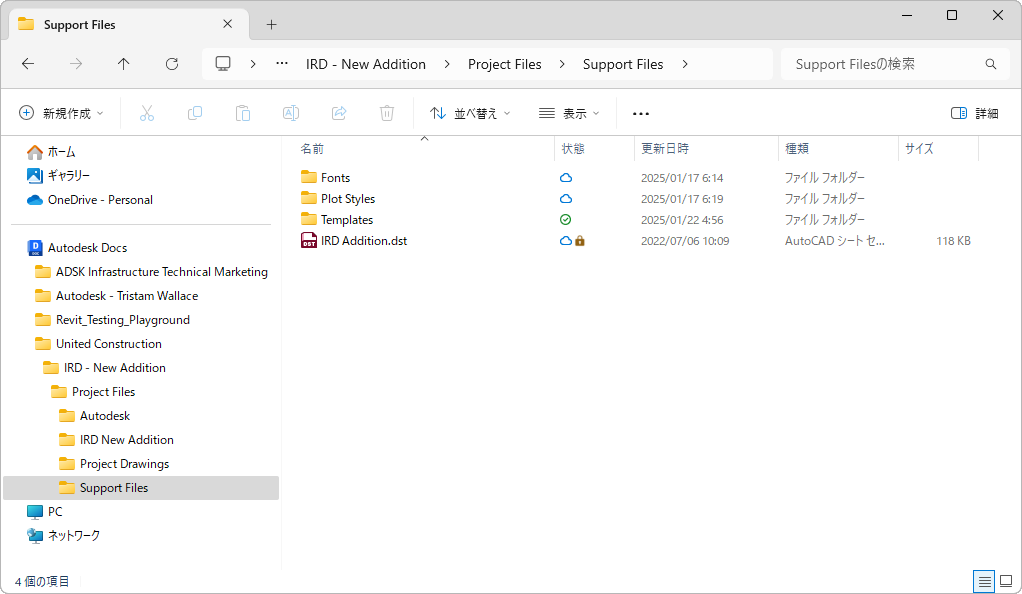Click the lock icon beside IRD Addition.dst
This screenshot has width=1022, height=594.
point(579,241)
